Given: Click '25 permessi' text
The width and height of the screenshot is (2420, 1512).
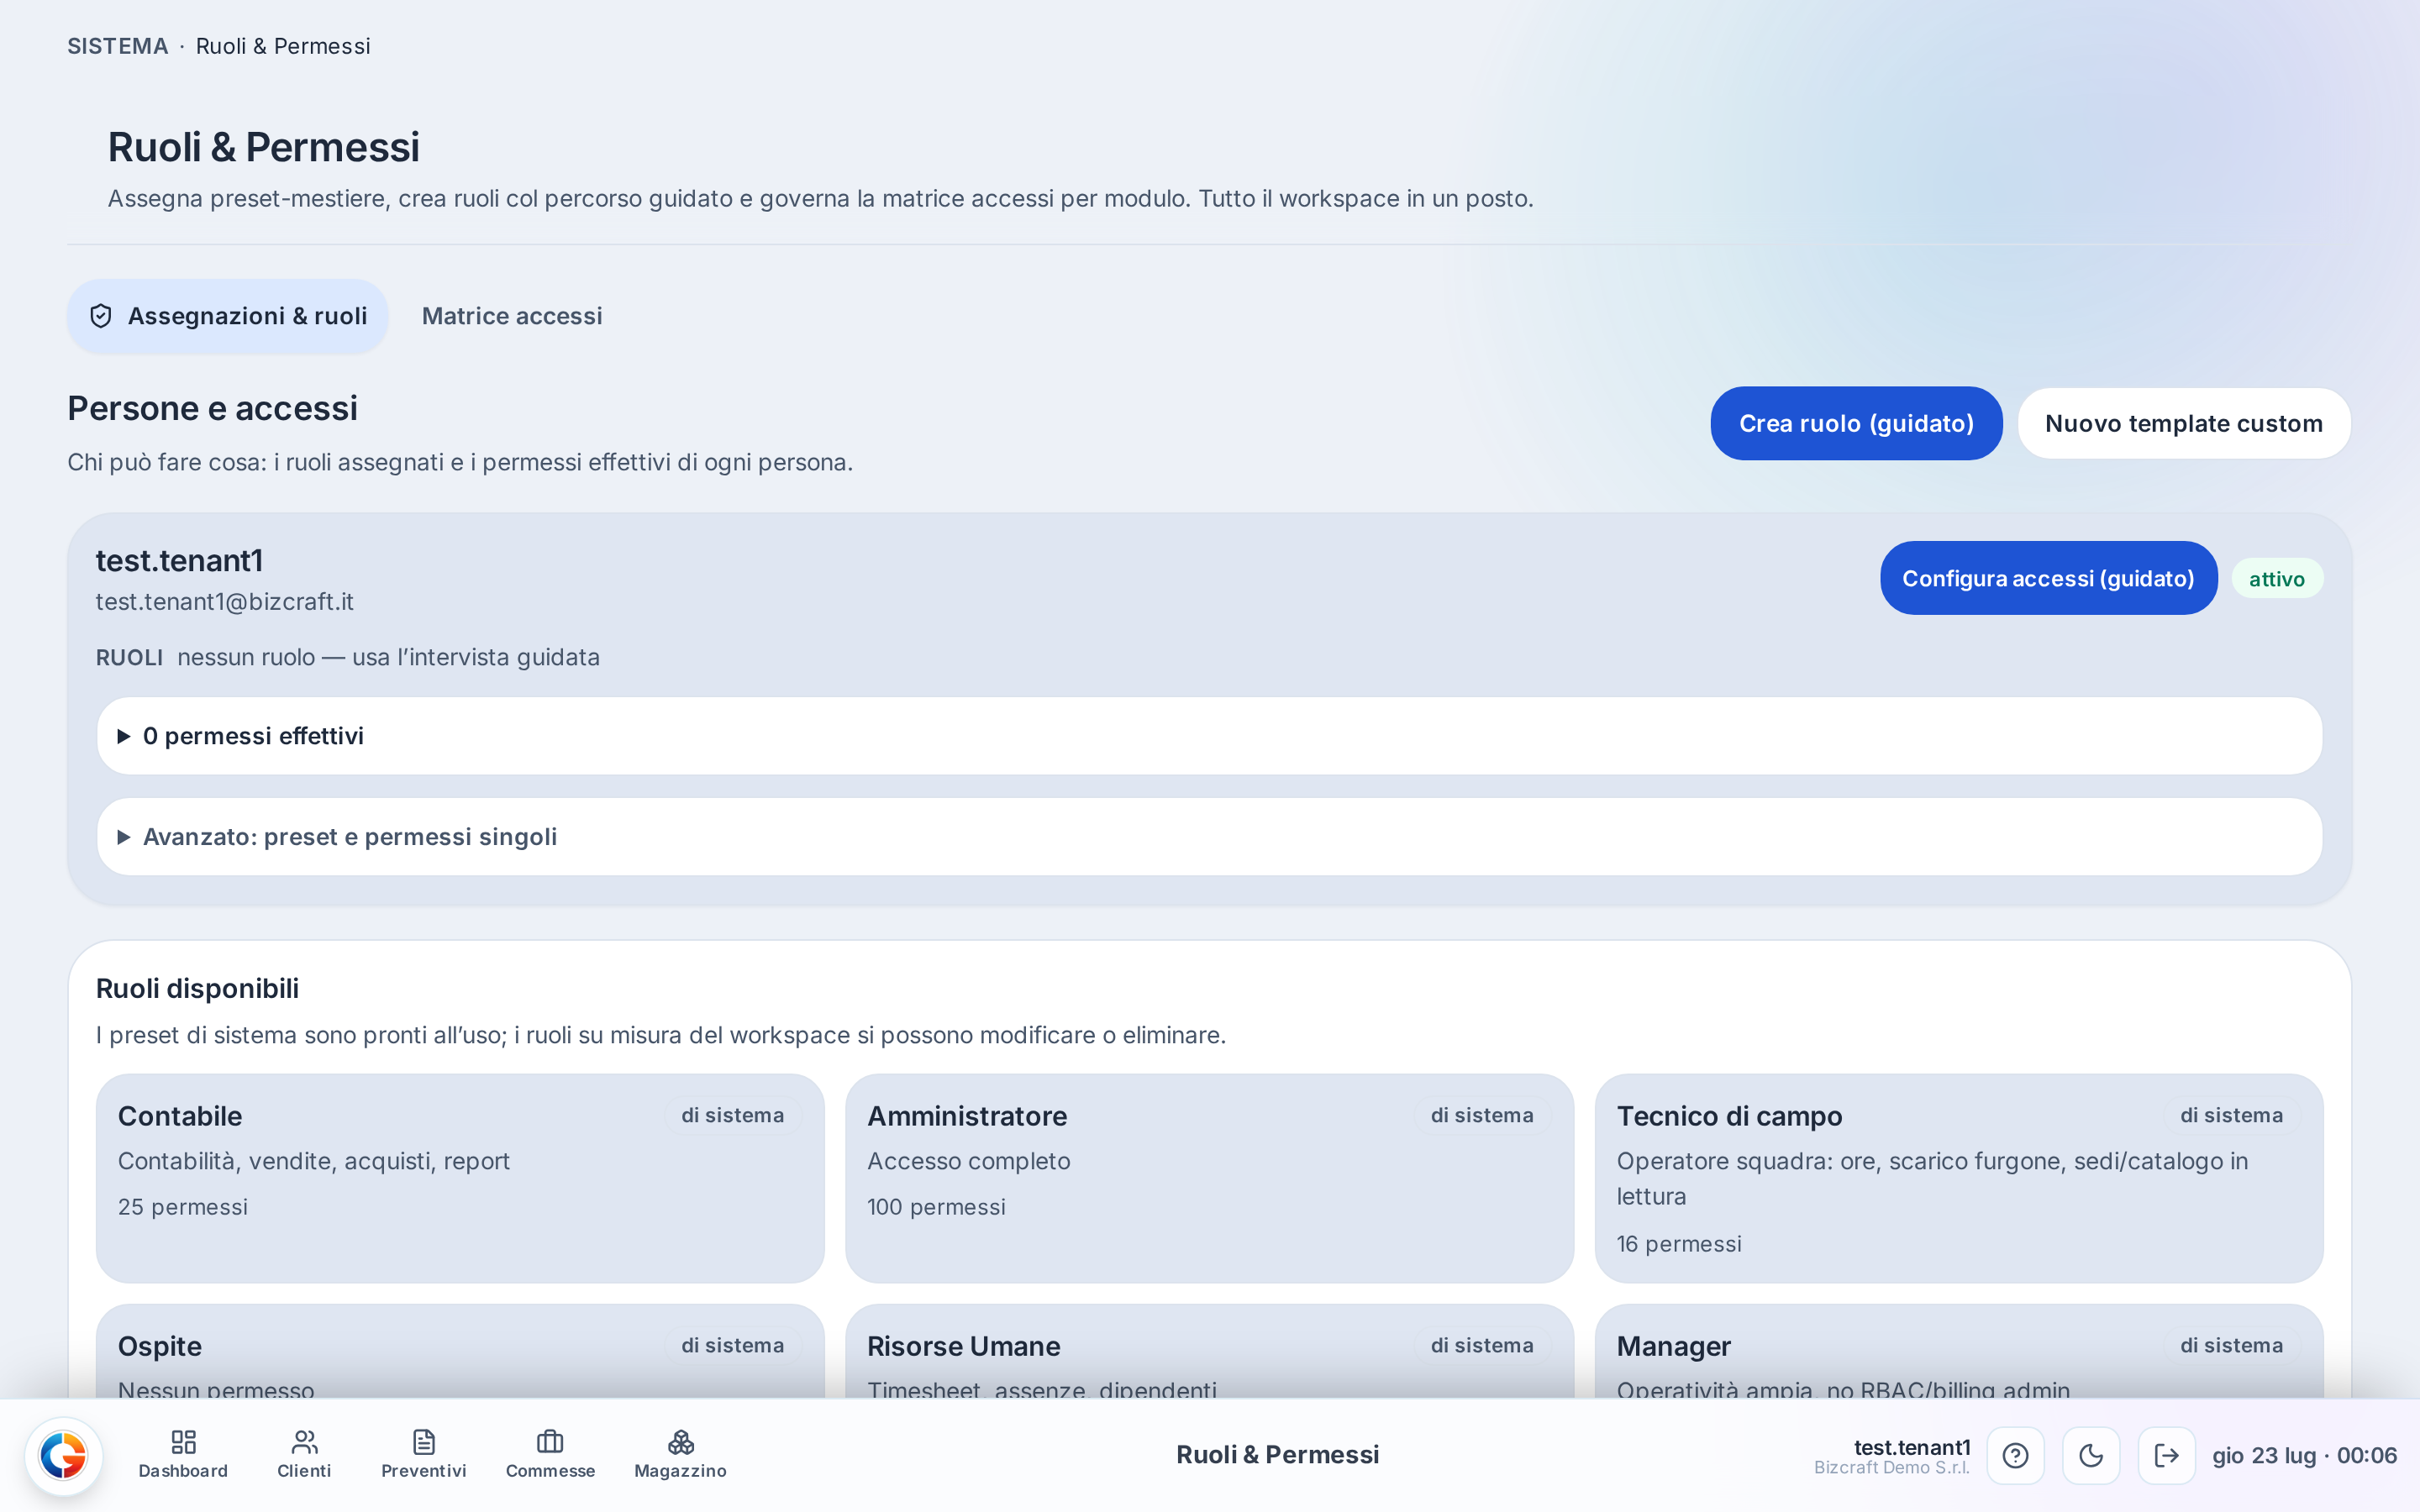Looking at the screenshot, I should click(183, 1207).
